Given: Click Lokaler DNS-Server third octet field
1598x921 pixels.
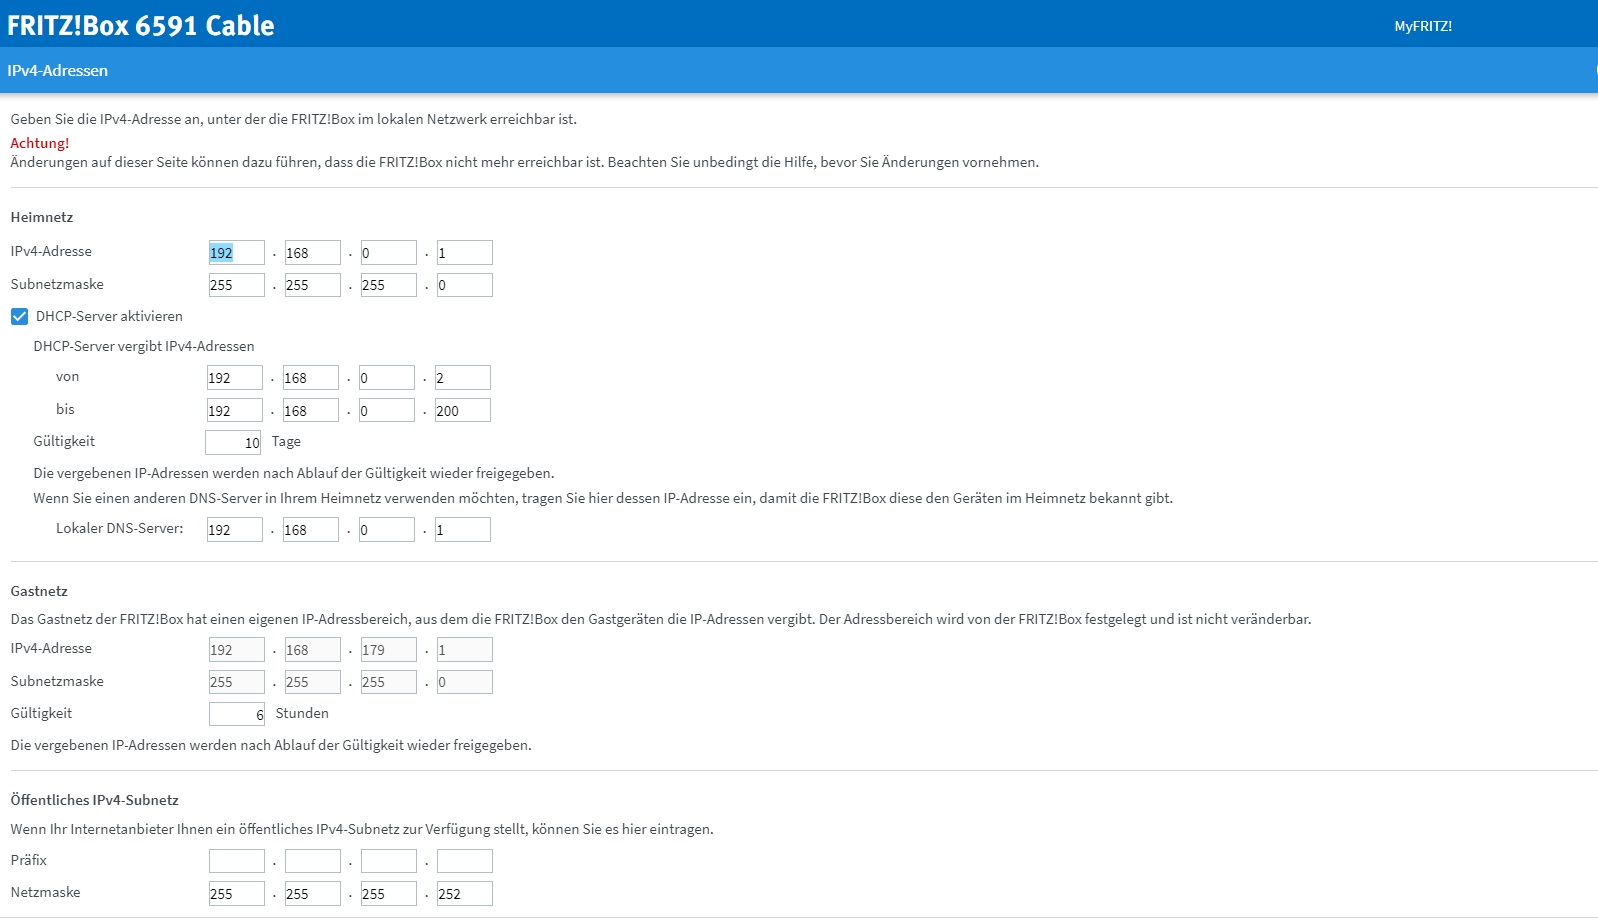Looking at the screenshot, I should 387,529.
